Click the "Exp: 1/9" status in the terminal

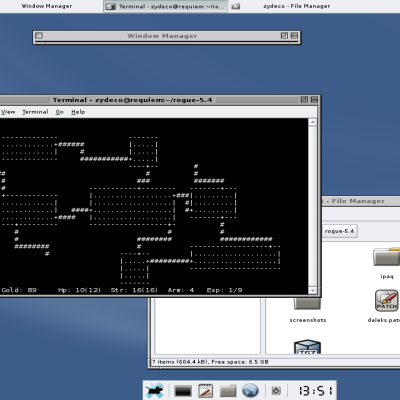tap(224, 290)
